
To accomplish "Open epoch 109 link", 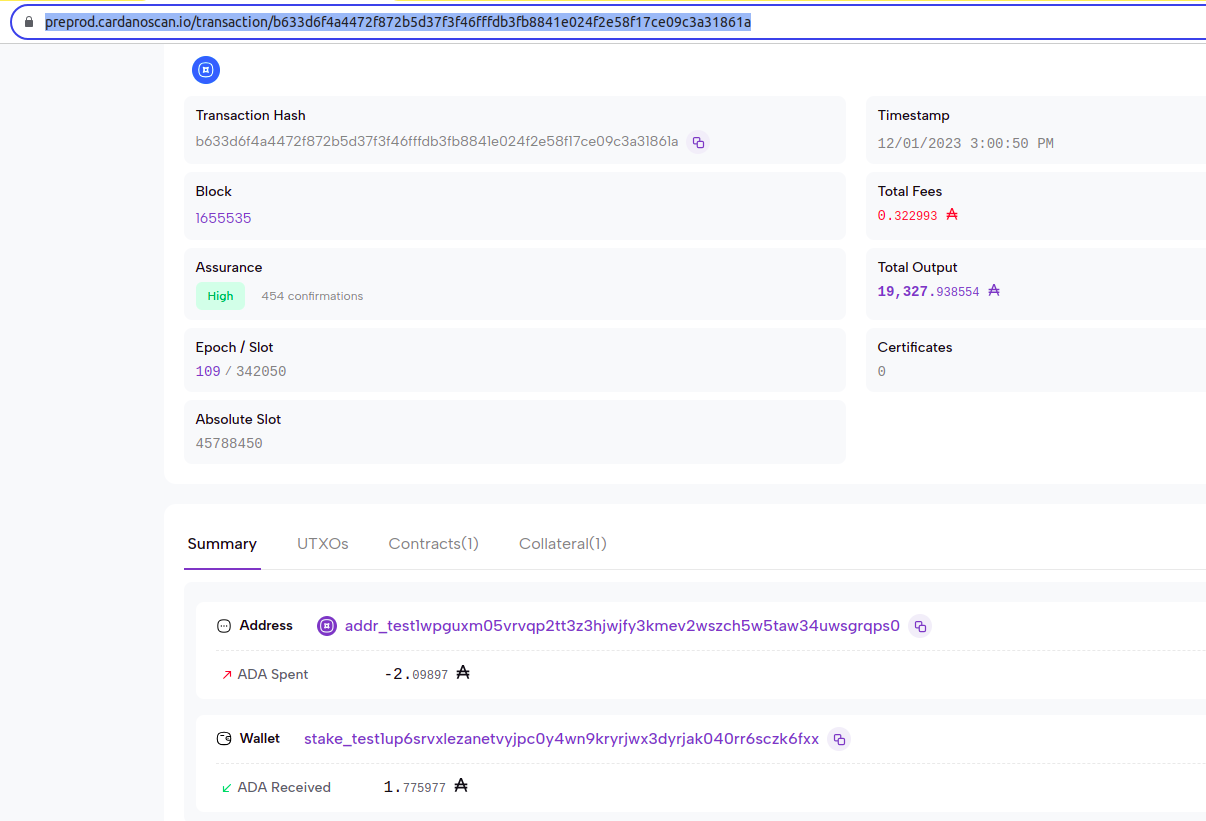I will click(x=208, y=371).
